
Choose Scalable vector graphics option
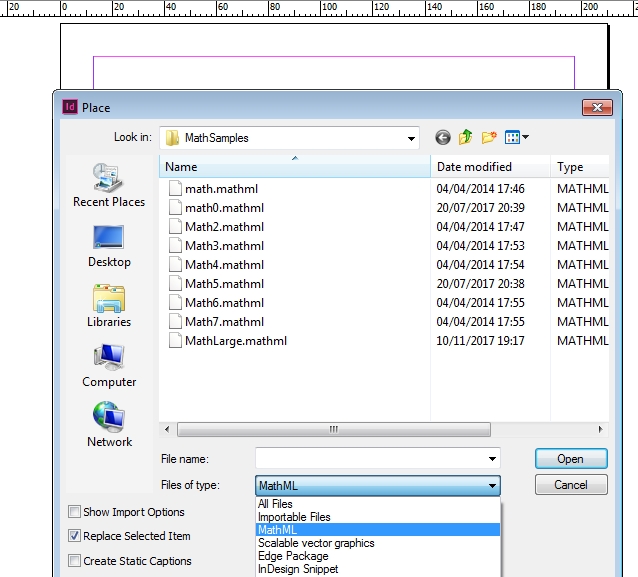coord(378,543)
